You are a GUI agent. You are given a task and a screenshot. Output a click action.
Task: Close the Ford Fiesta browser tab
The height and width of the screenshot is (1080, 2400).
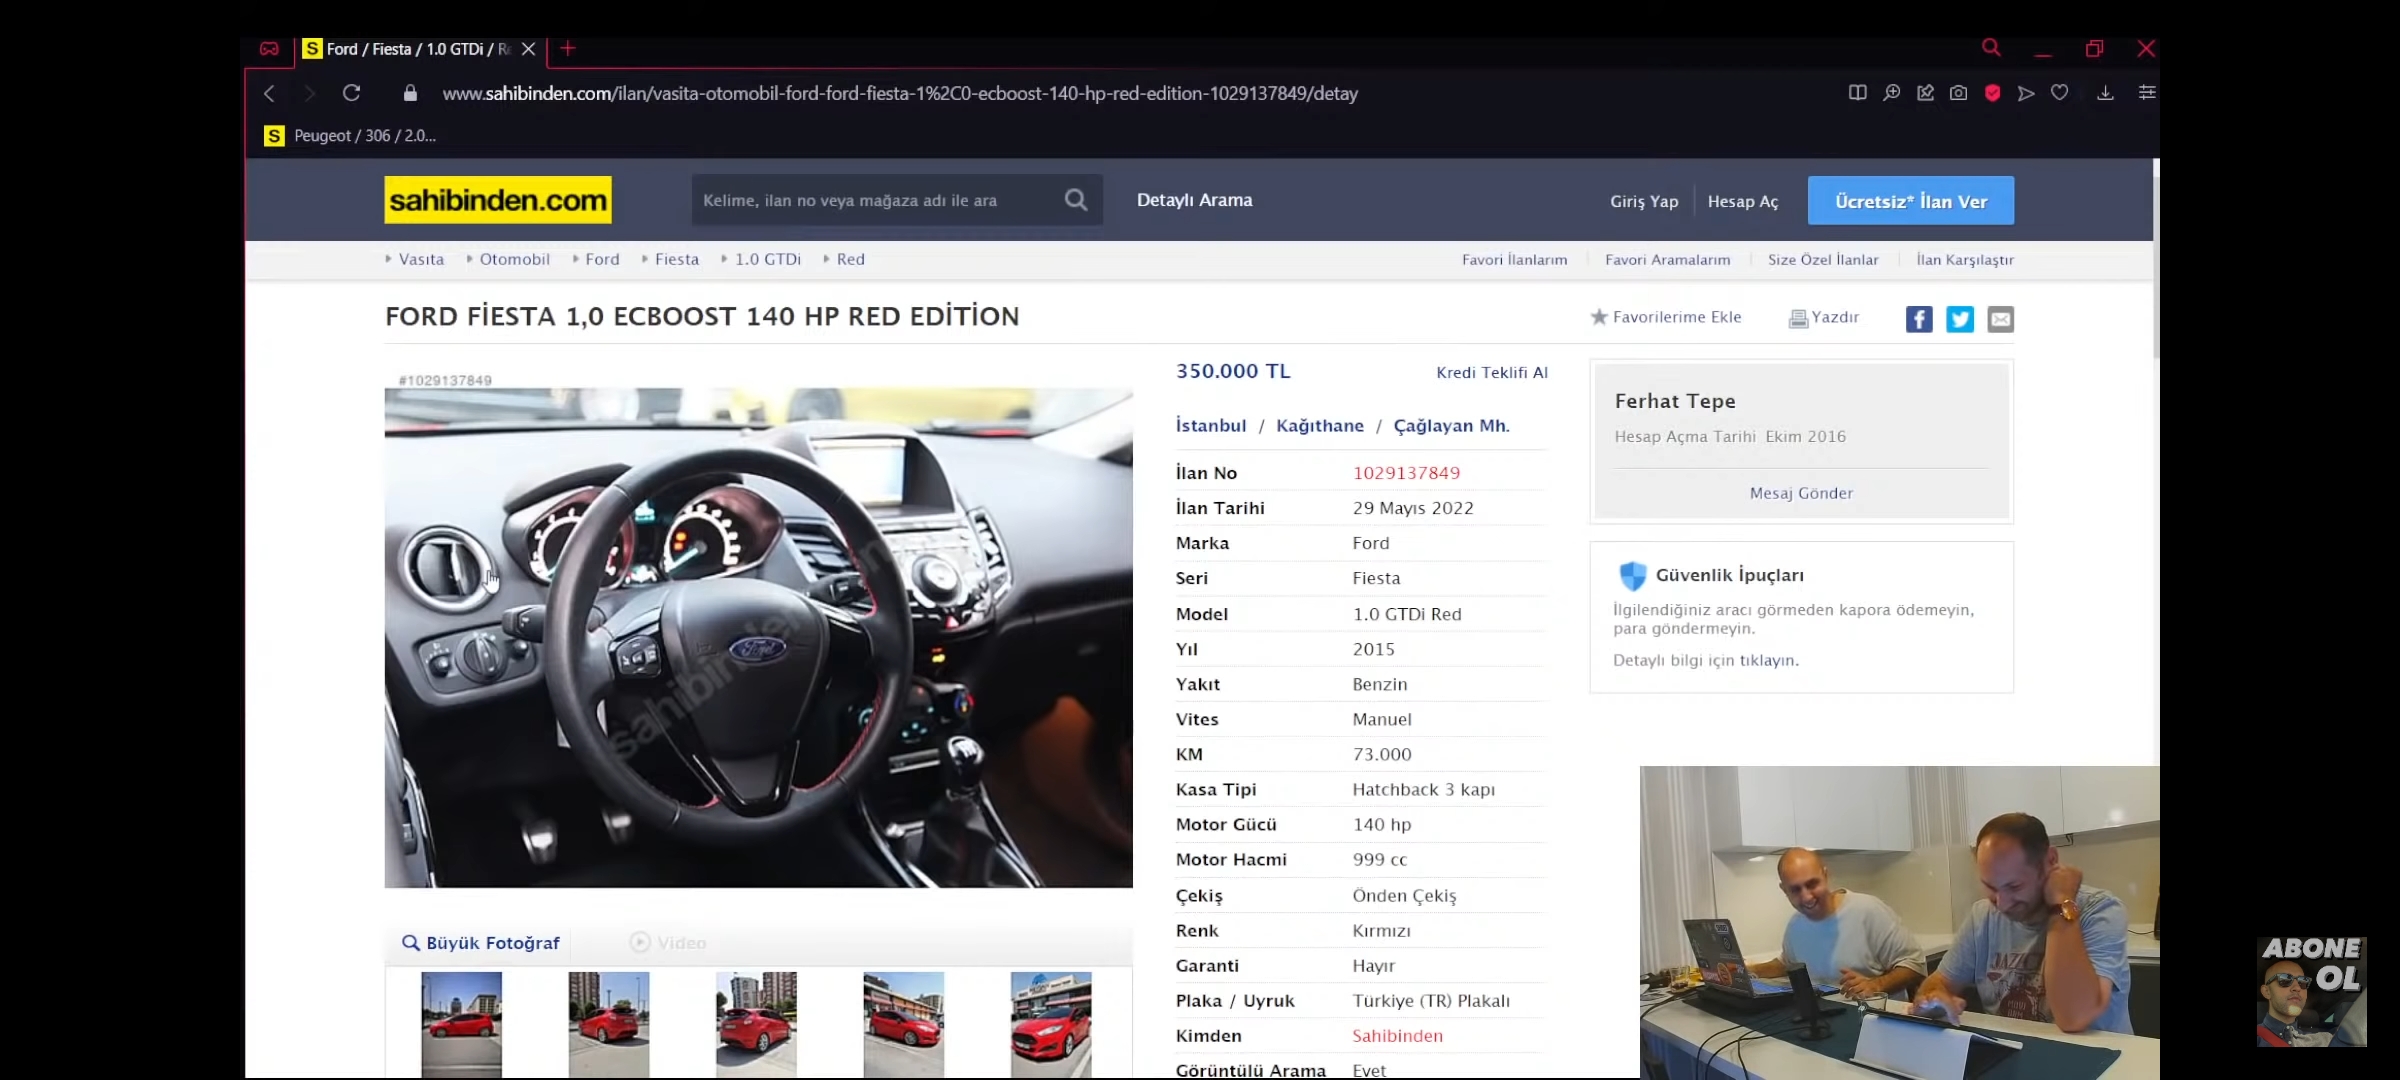(528, 49)
